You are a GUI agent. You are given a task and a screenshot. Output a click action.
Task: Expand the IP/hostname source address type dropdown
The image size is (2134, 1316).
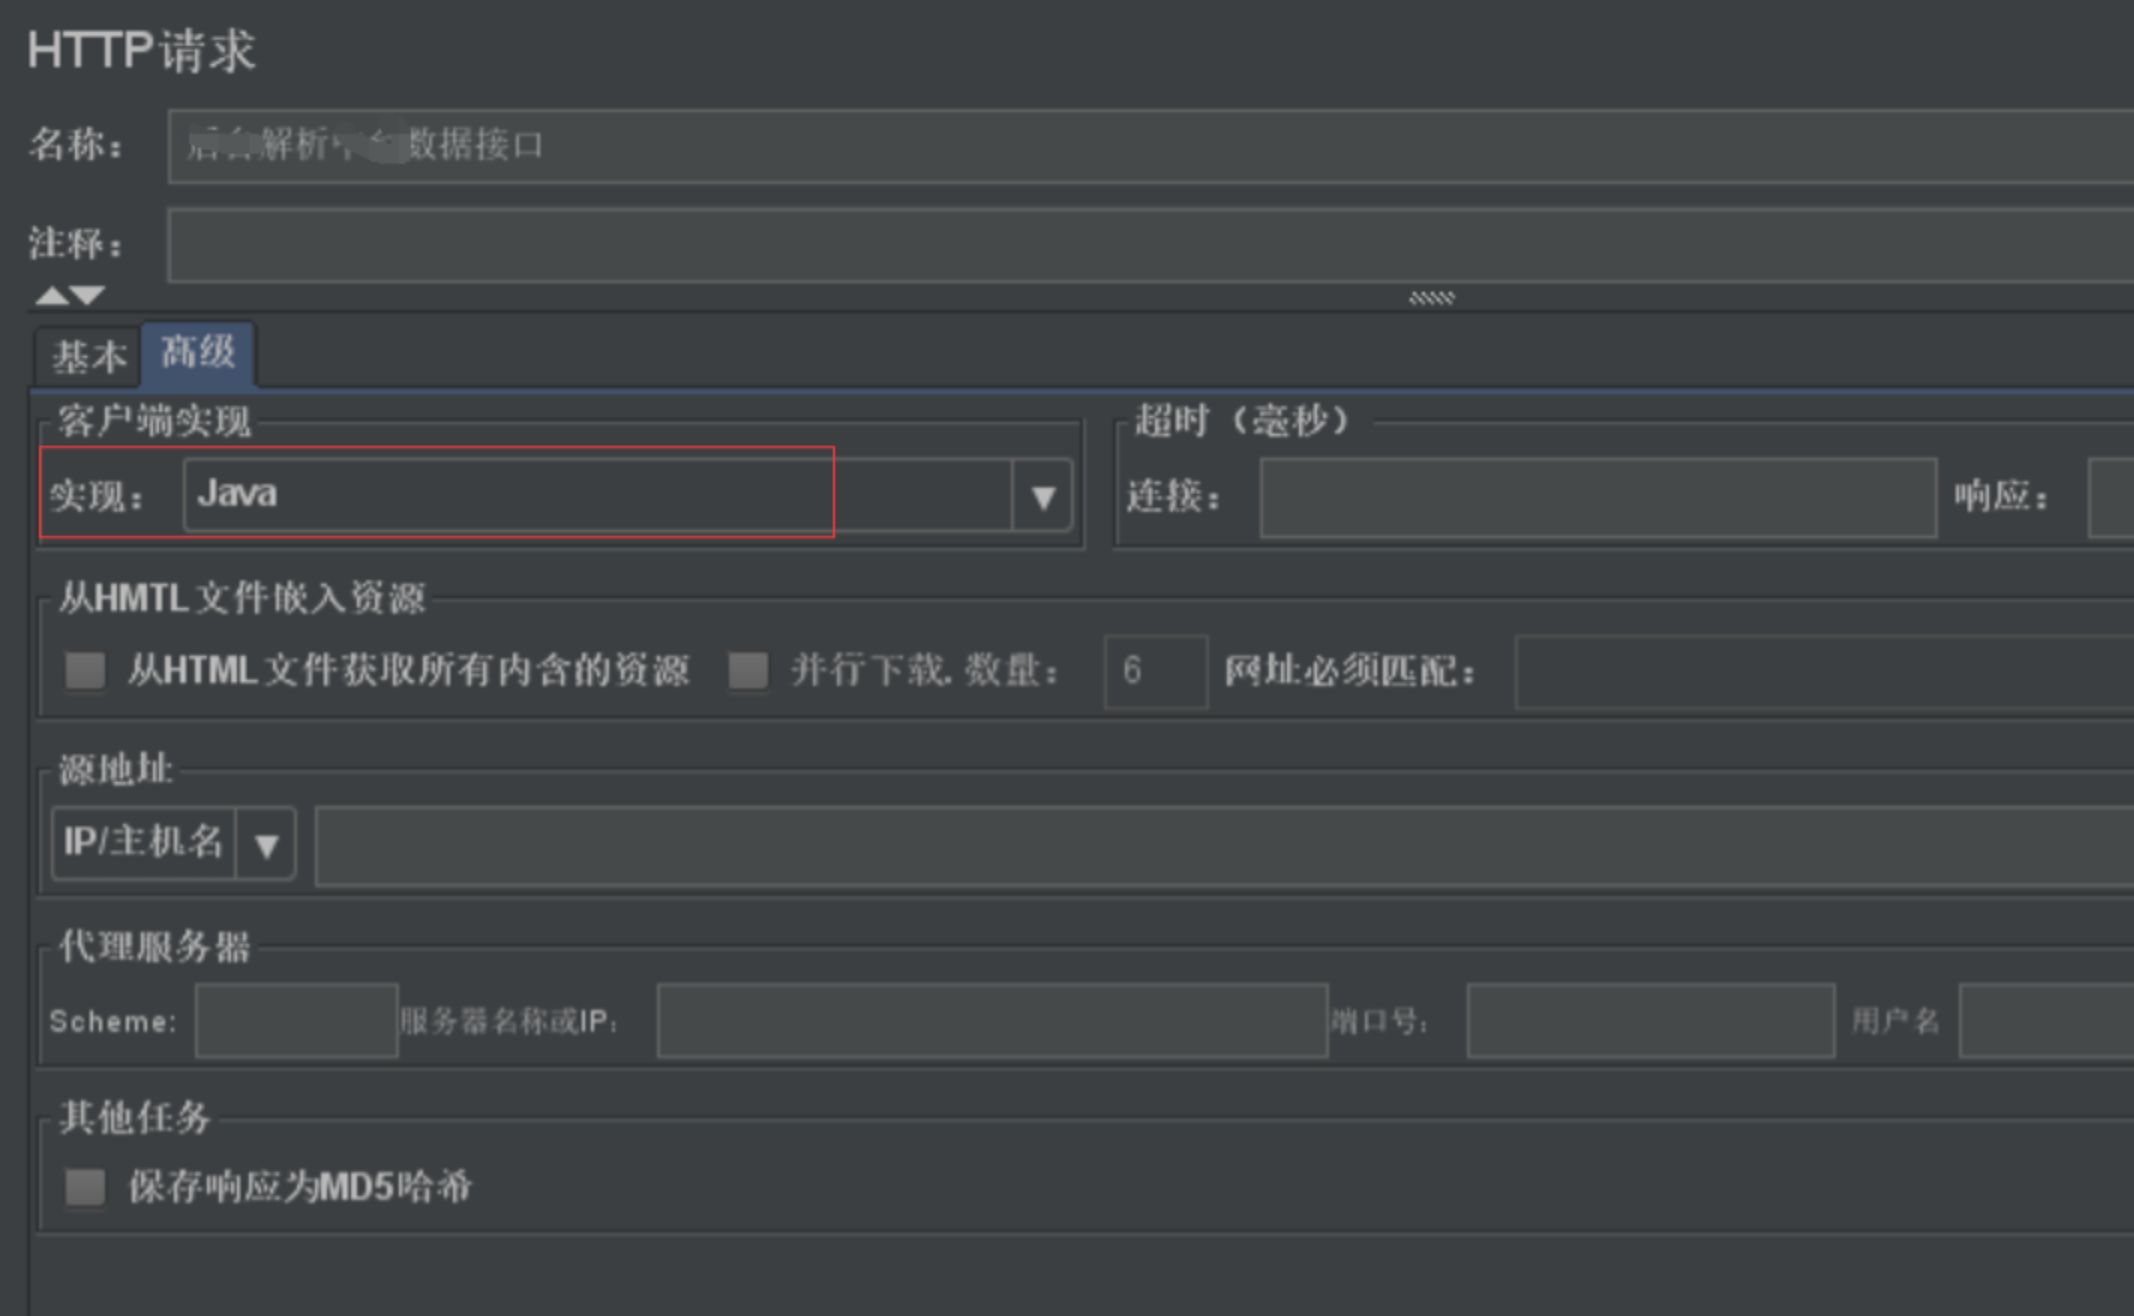pyautogui.click(x=266, y=845)
